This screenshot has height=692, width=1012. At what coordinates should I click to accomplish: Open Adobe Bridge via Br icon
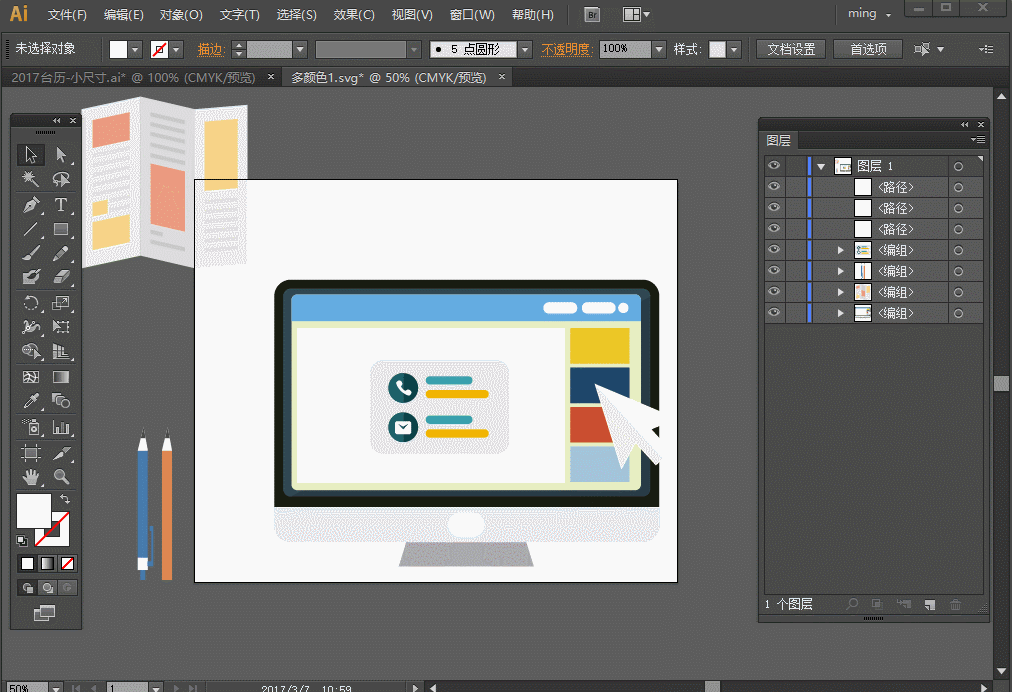click(592, 14)
